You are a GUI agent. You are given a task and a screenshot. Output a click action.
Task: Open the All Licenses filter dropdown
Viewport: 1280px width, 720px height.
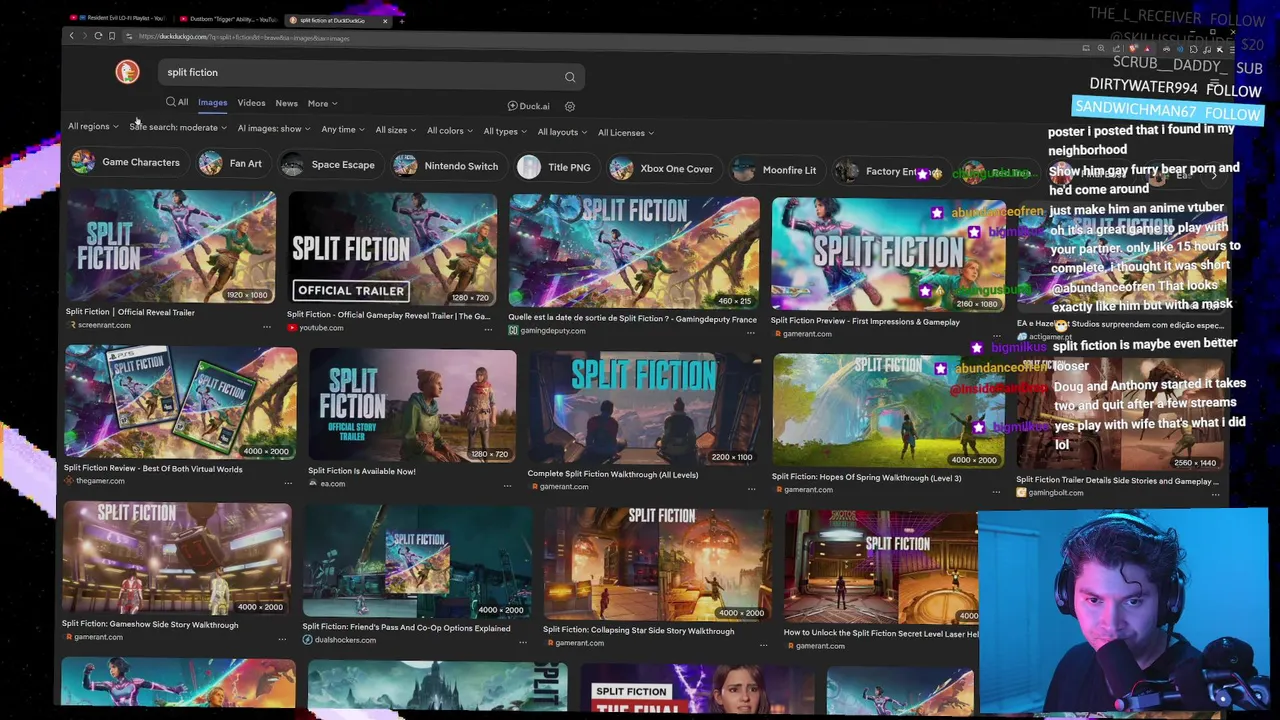626,133
